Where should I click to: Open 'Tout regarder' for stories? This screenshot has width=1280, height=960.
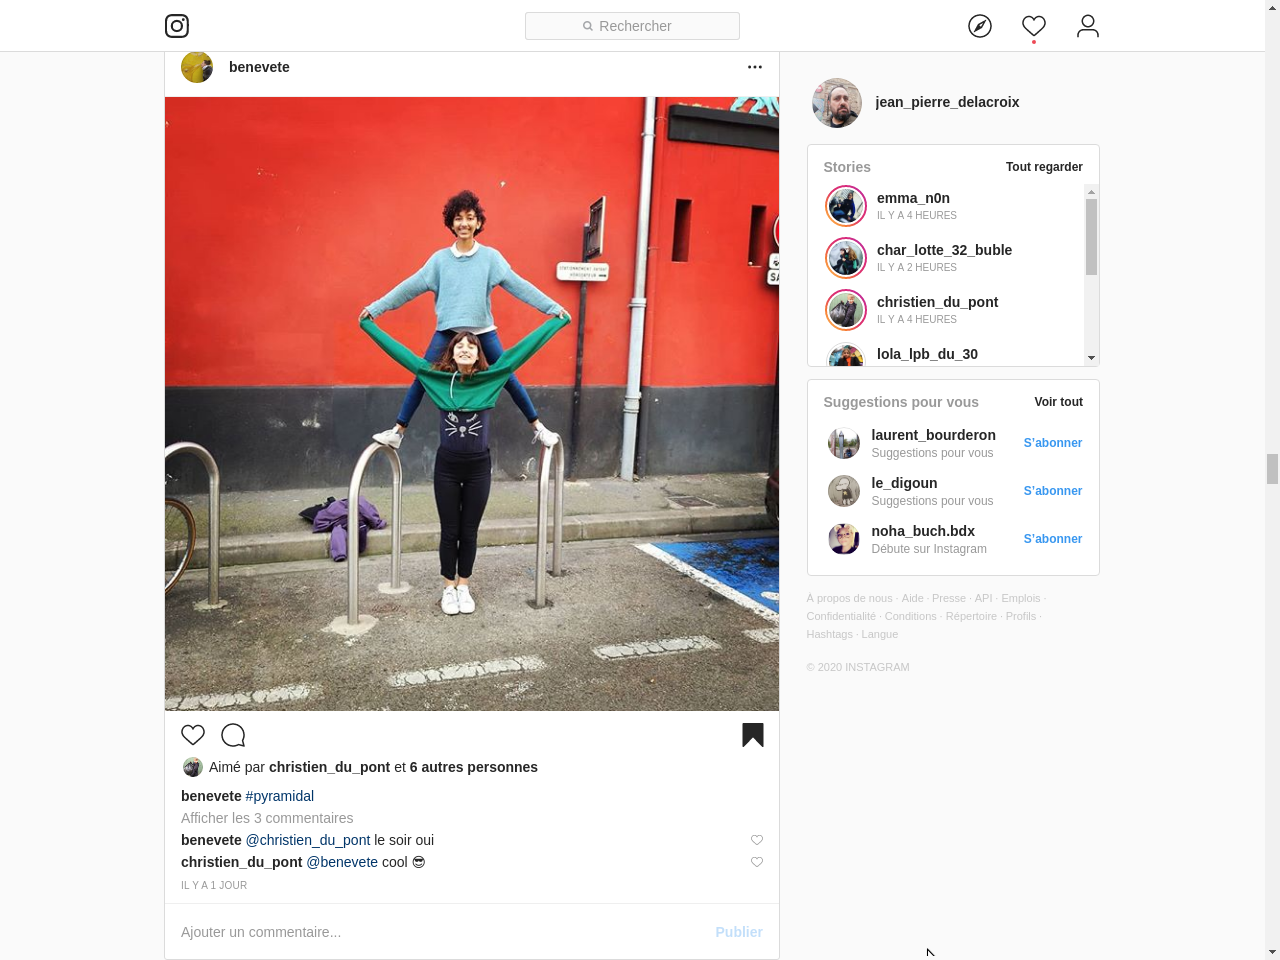coord(1044,167)
